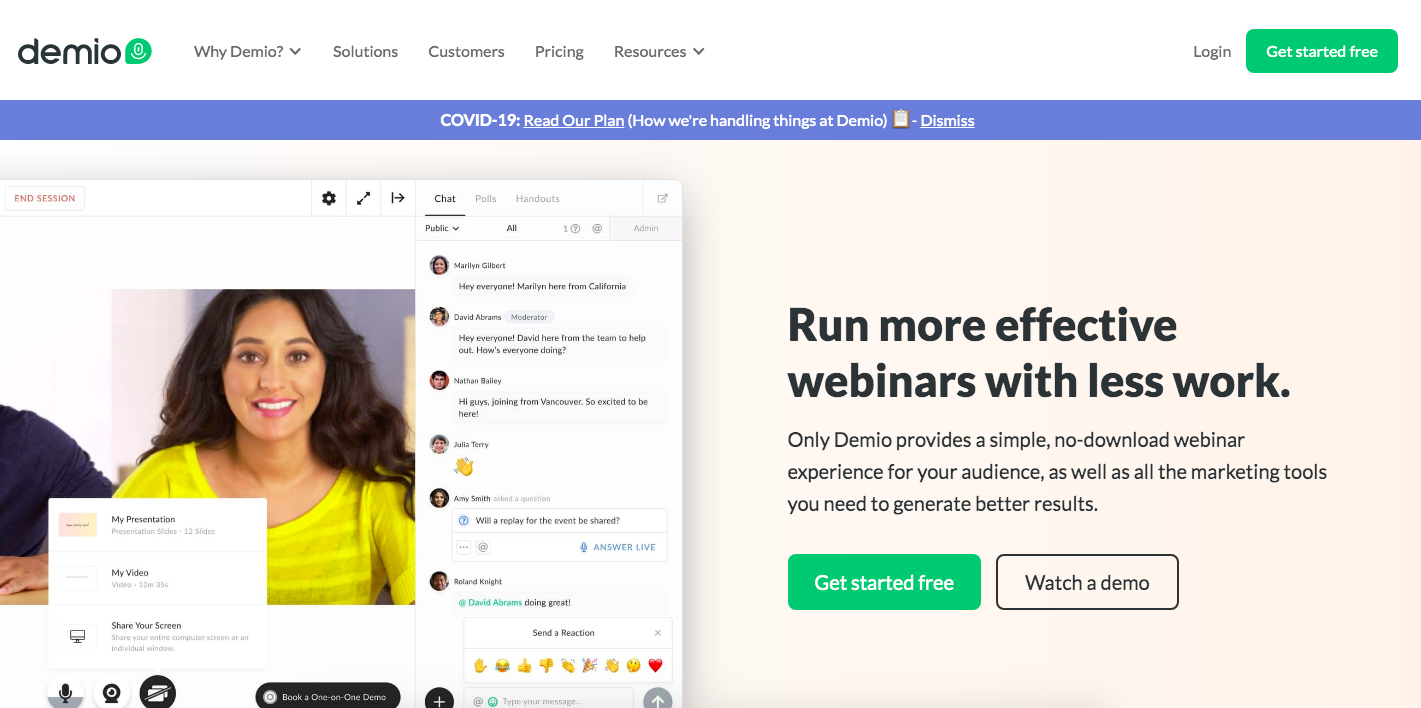This screenshot has height=708, width=1421.
Task: Click Nathan Bailey's avatar
Action: click(439, 380)
